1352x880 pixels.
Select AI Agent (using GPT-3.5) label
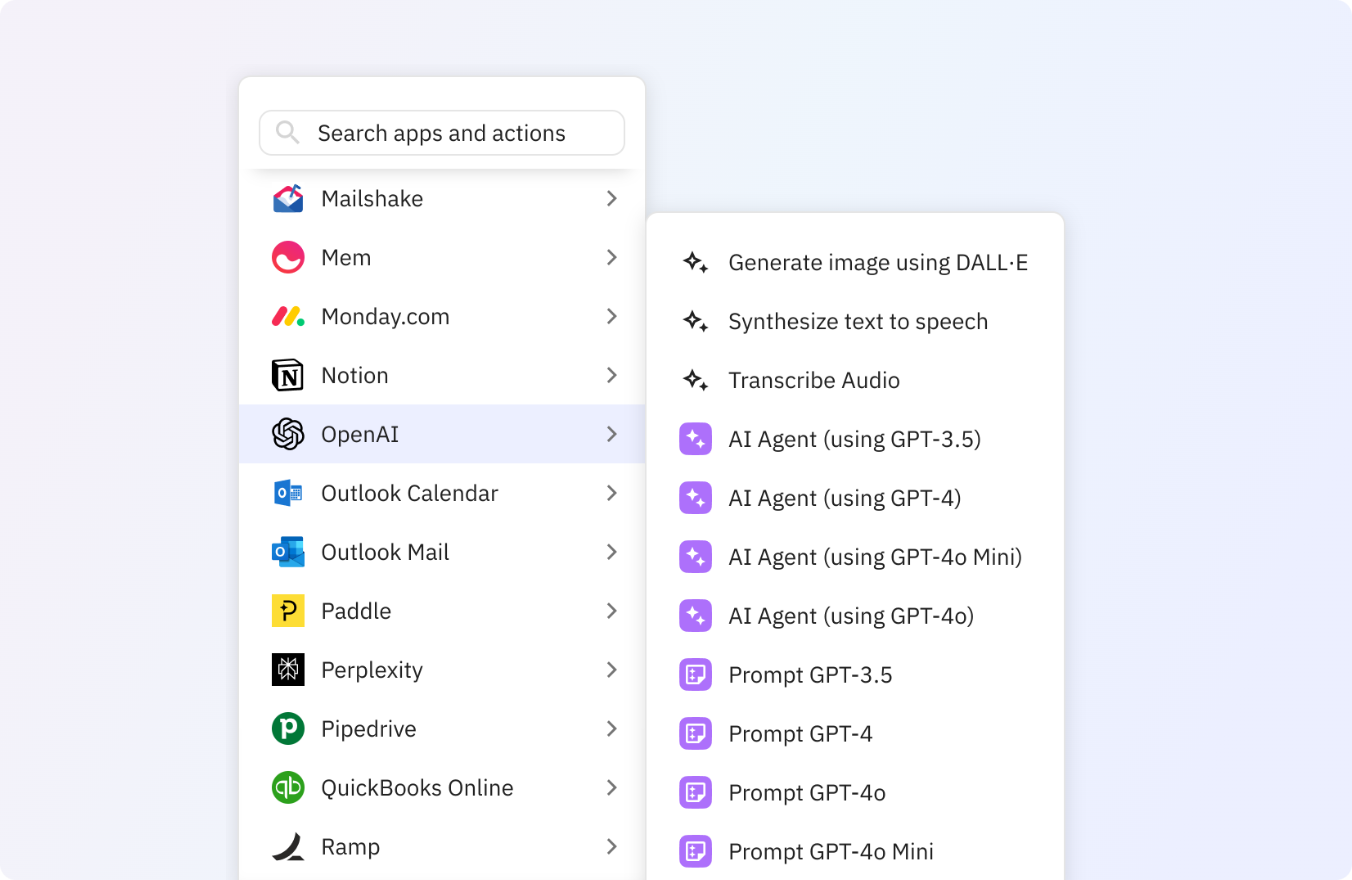click(x=855, y=440)
